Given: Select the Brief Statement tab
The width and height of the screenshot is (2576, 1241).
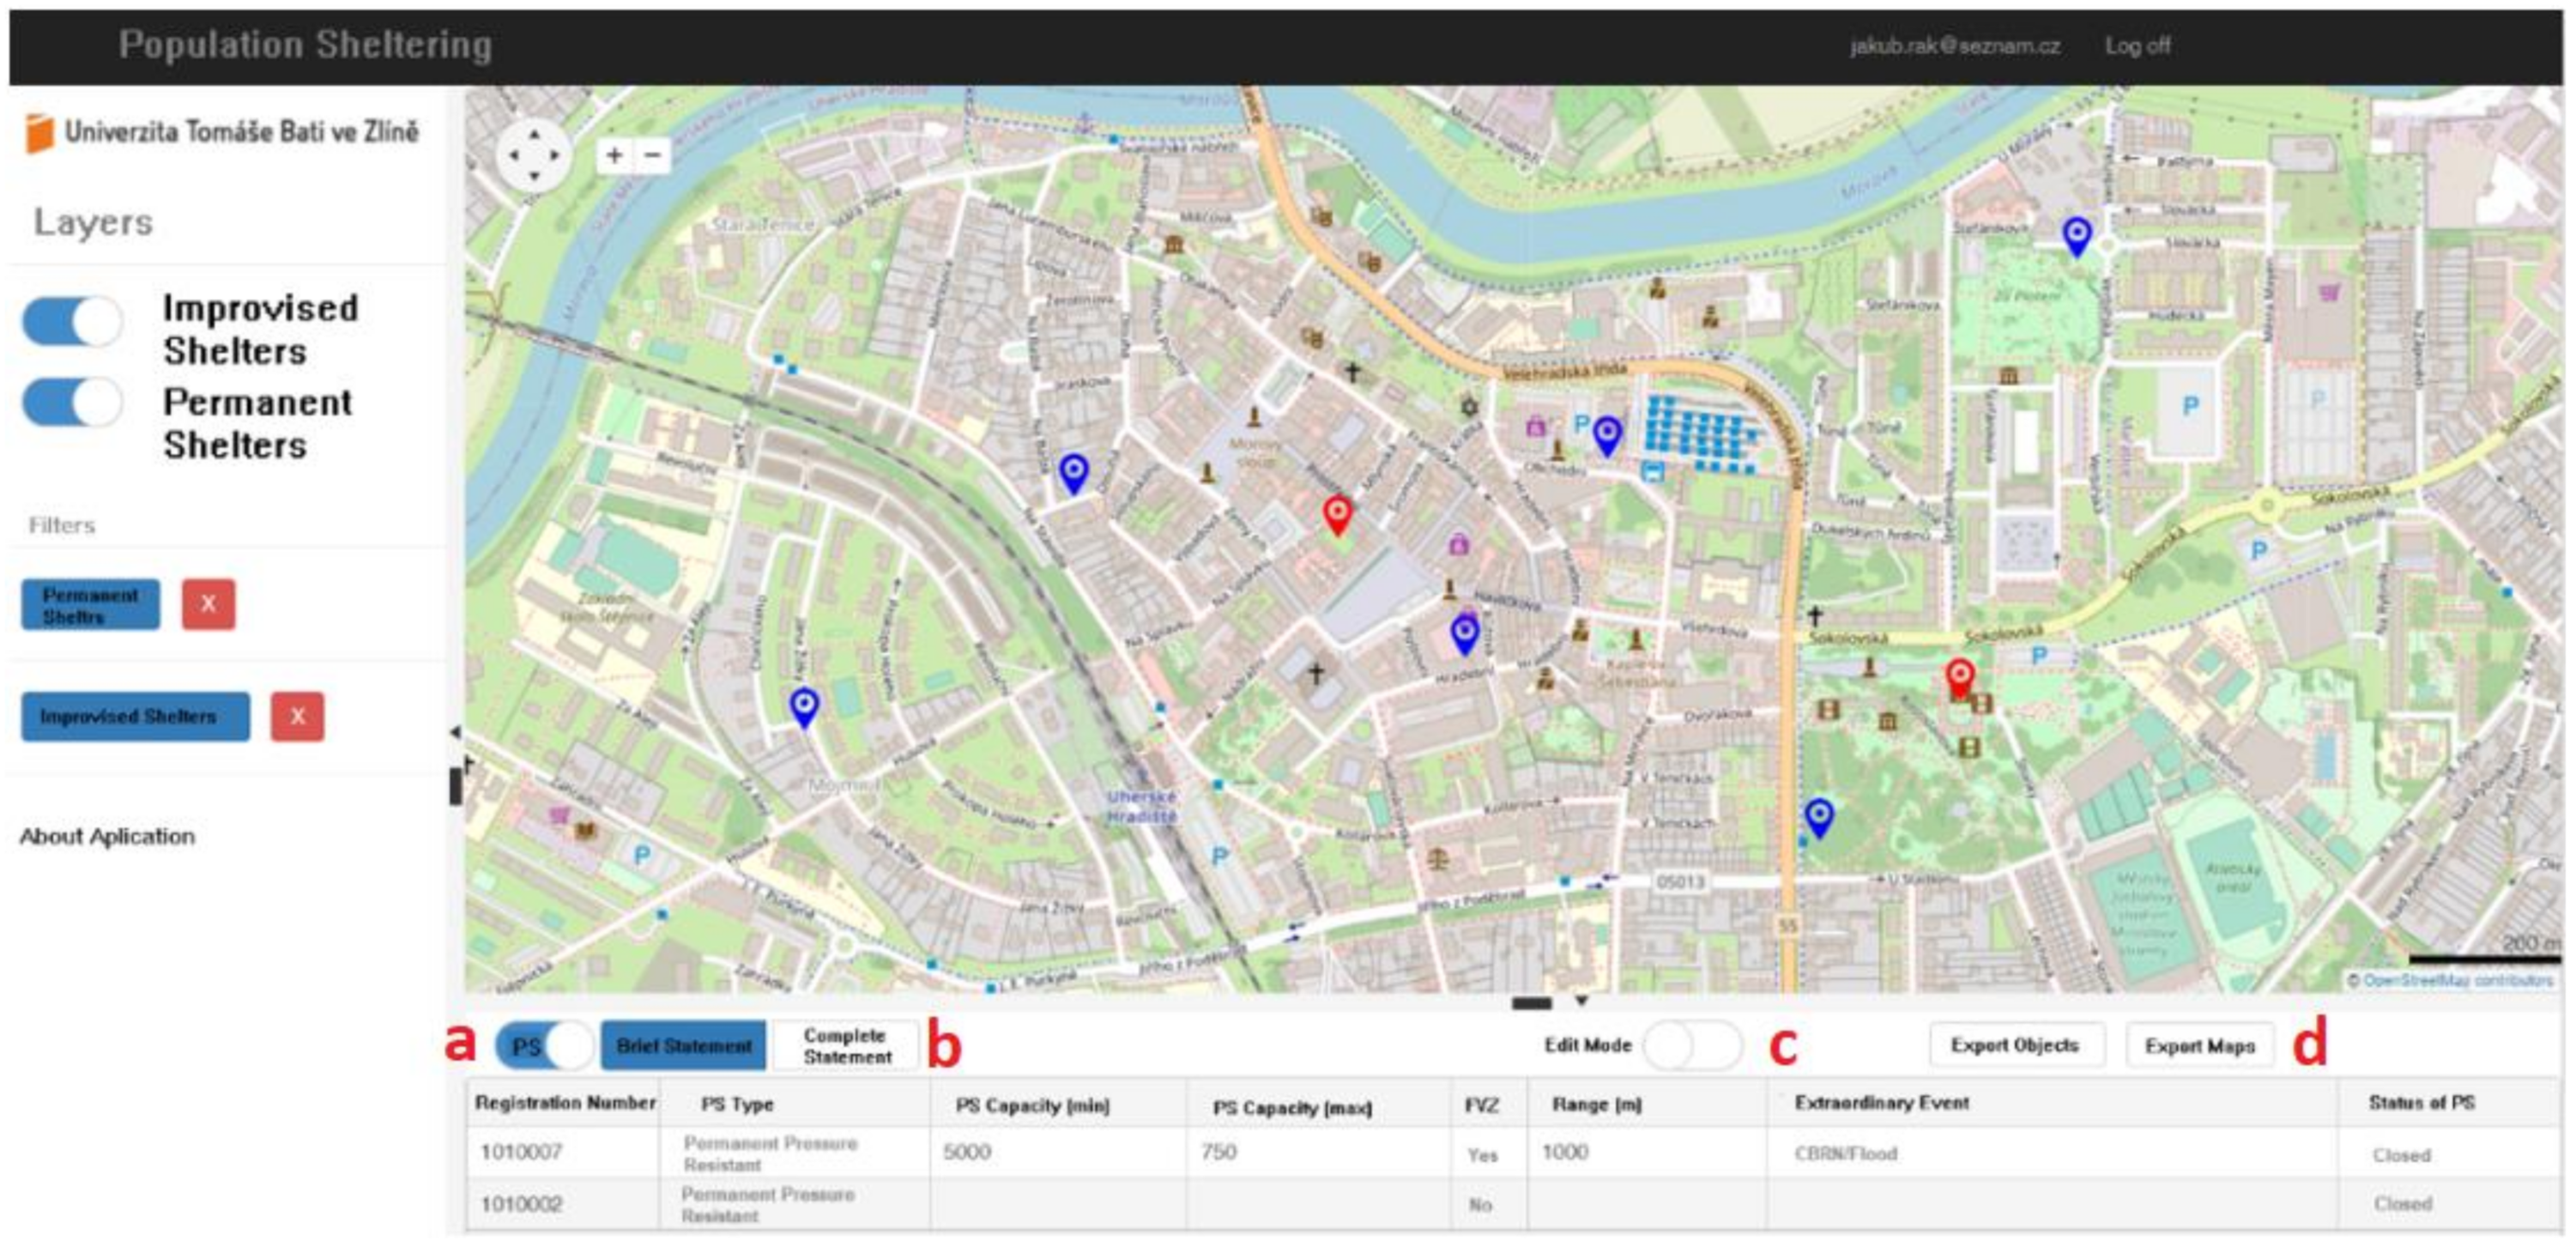Looking at the screenshot, I should [x=684, y=1045].
